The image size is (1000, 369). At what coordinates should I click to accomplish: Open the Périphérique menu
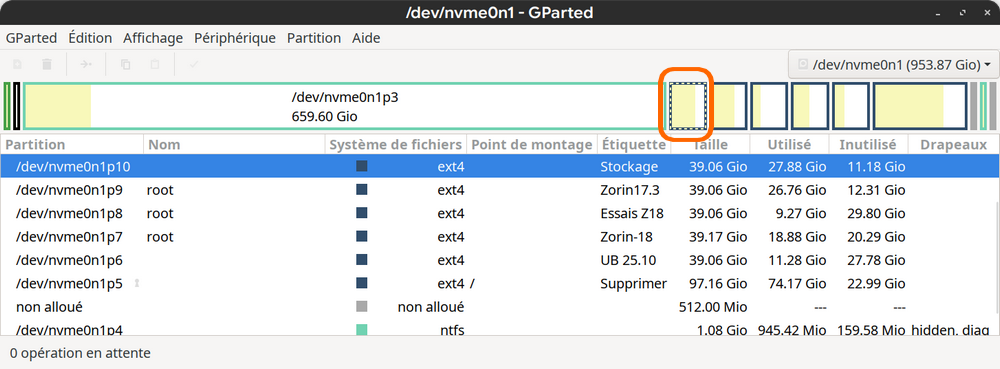(x=235, y=38)
